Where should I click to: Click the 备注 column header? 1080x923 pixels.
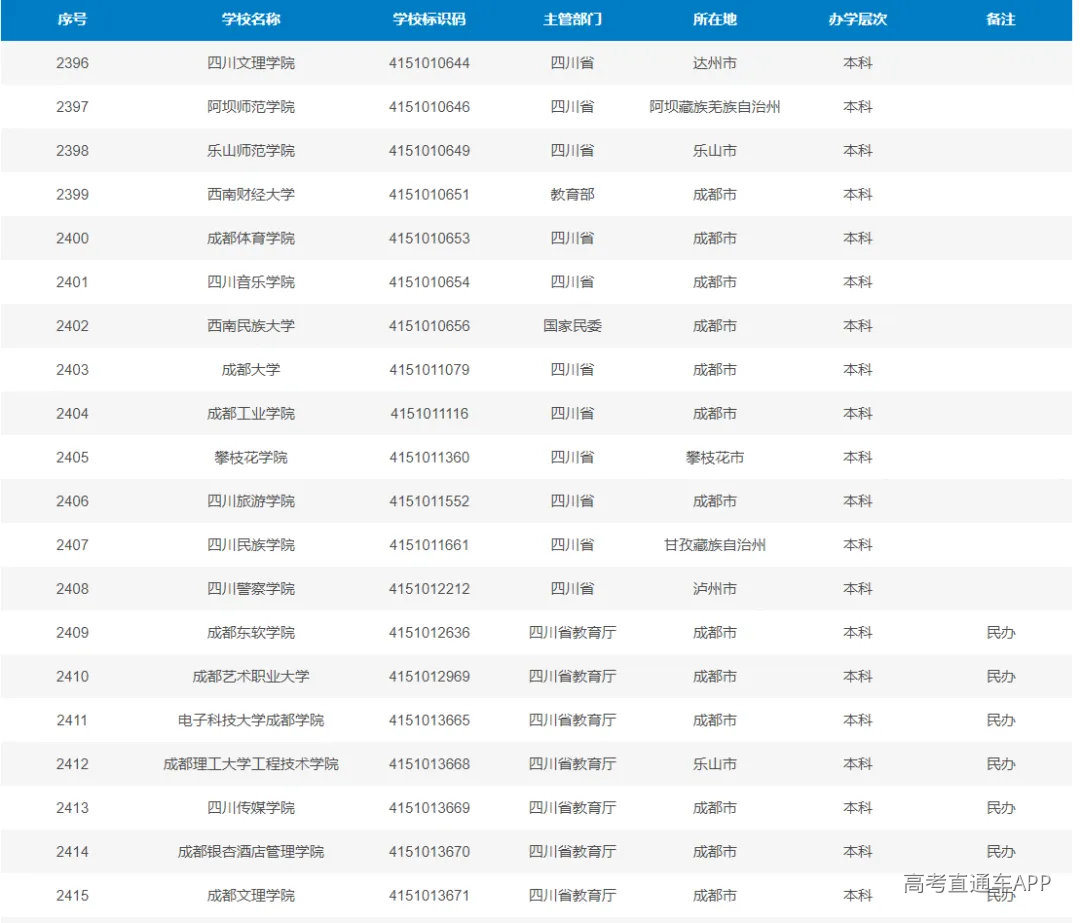(1001, 19)
